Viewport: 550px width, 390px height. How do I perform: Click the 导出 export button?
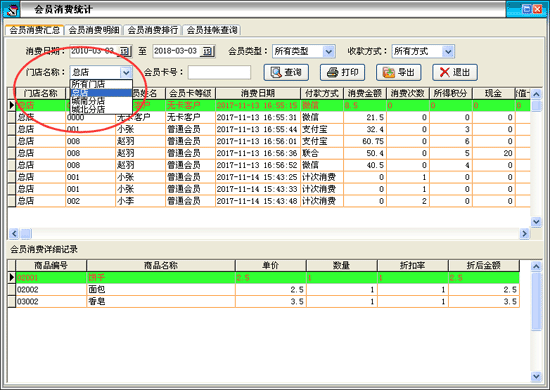pos(398,72)
